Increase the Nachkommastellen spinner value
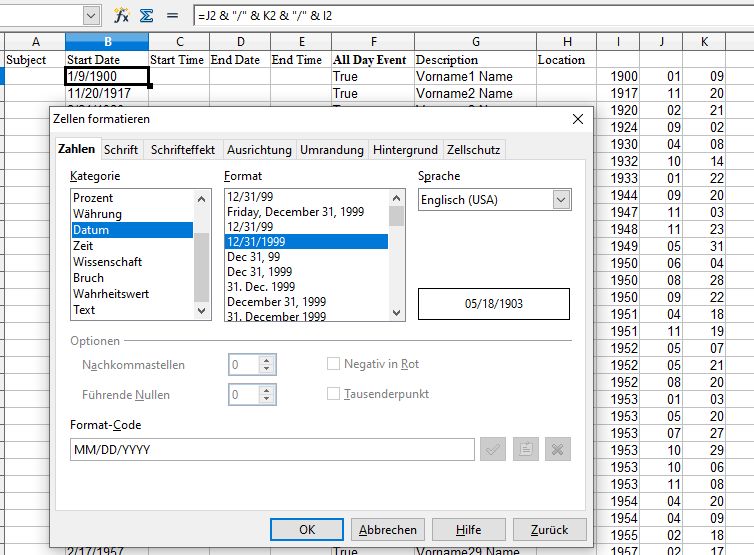Viewport: 754px width, 555px height. 266,360
